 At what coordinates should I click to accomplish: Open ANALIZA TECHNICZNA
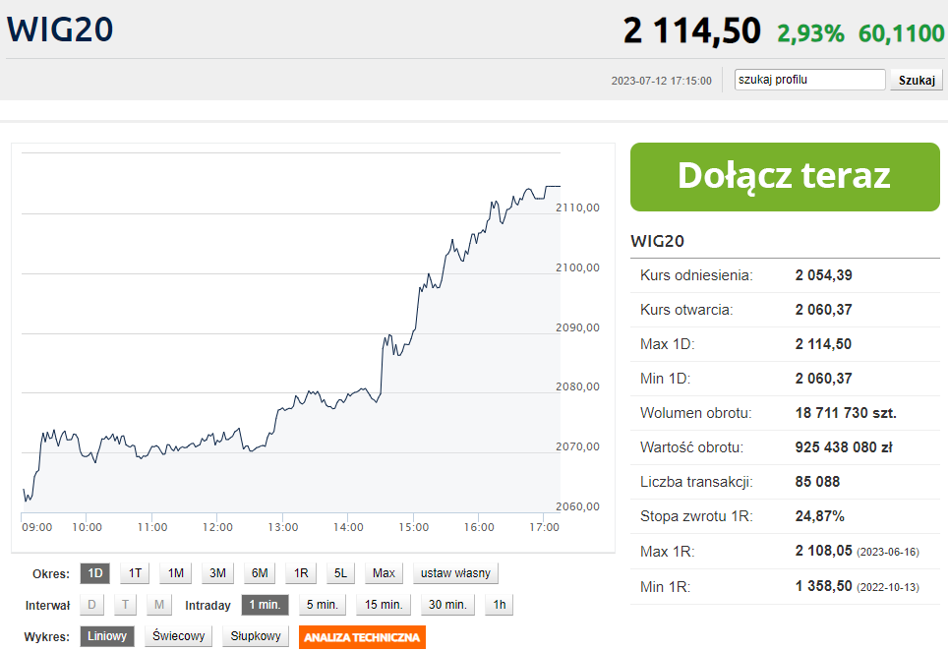pos(362,637)
